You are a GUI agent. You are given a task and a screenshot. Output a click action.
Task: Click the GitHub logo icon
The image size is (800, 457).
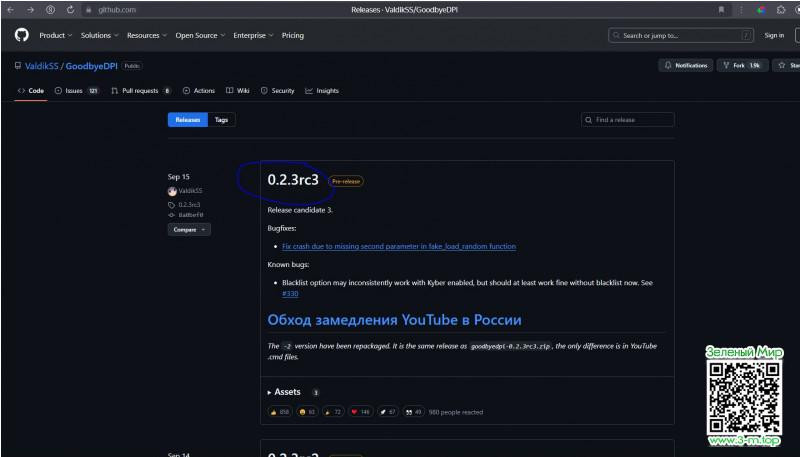click(x=21, y=35)
